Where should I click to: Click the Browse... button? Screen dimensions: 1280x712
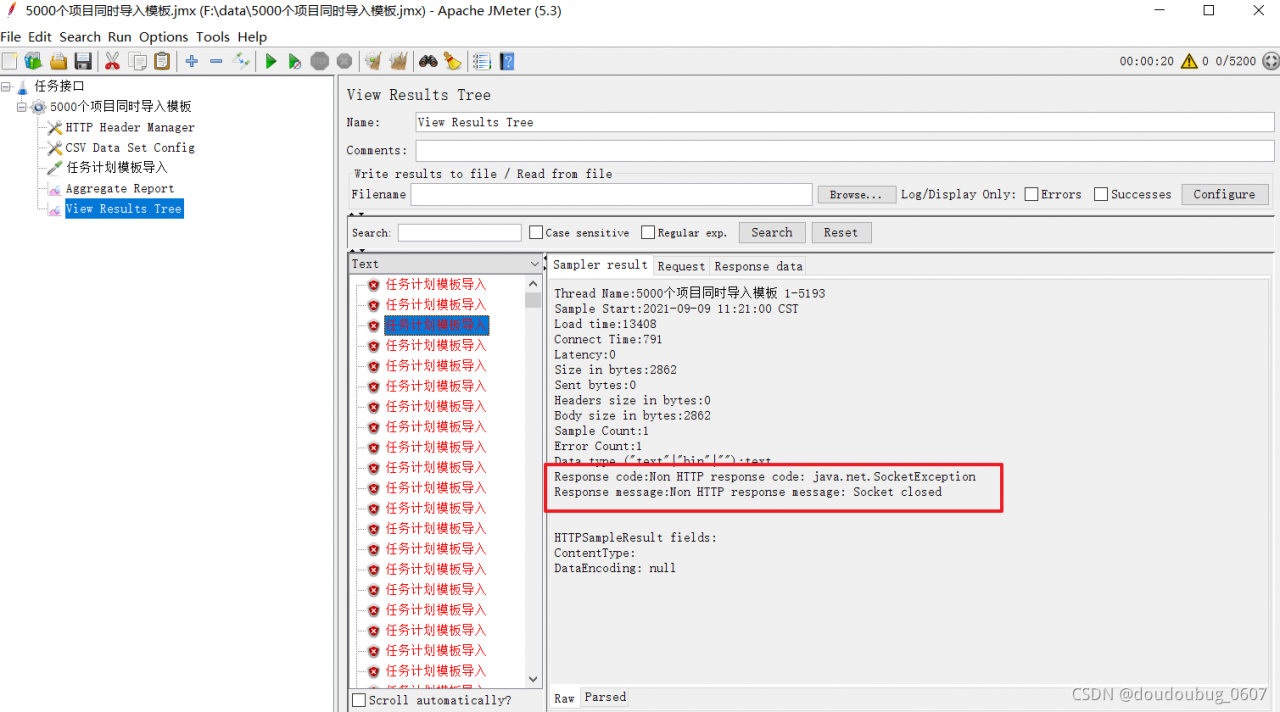tap(856, 195)
